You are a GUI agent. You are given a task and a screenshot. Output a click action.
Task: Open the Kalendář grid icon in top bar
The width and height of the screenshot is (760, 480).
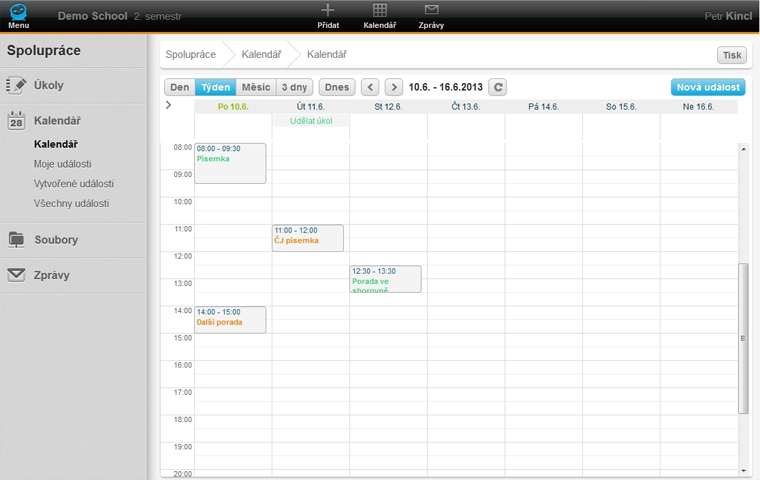380,10
